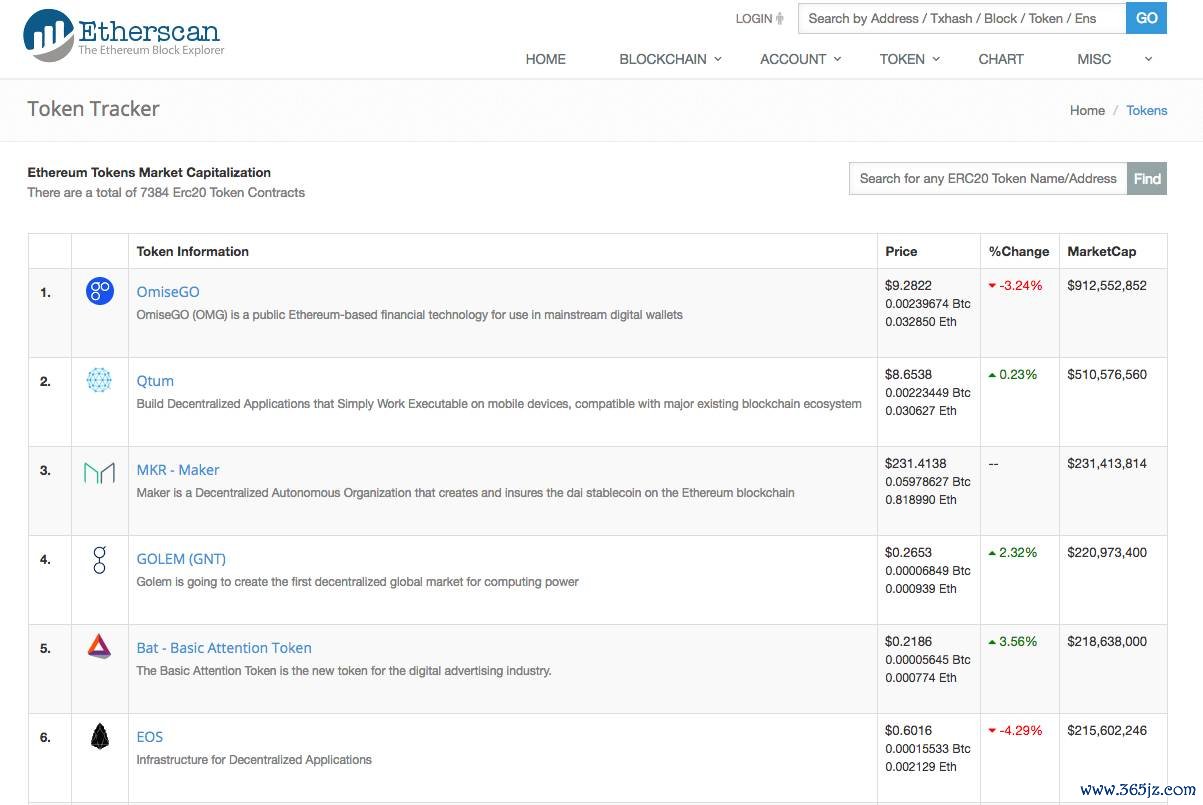
Task: Open the Qtum token link
Action: pyautogui.click(x=155, y=381)
